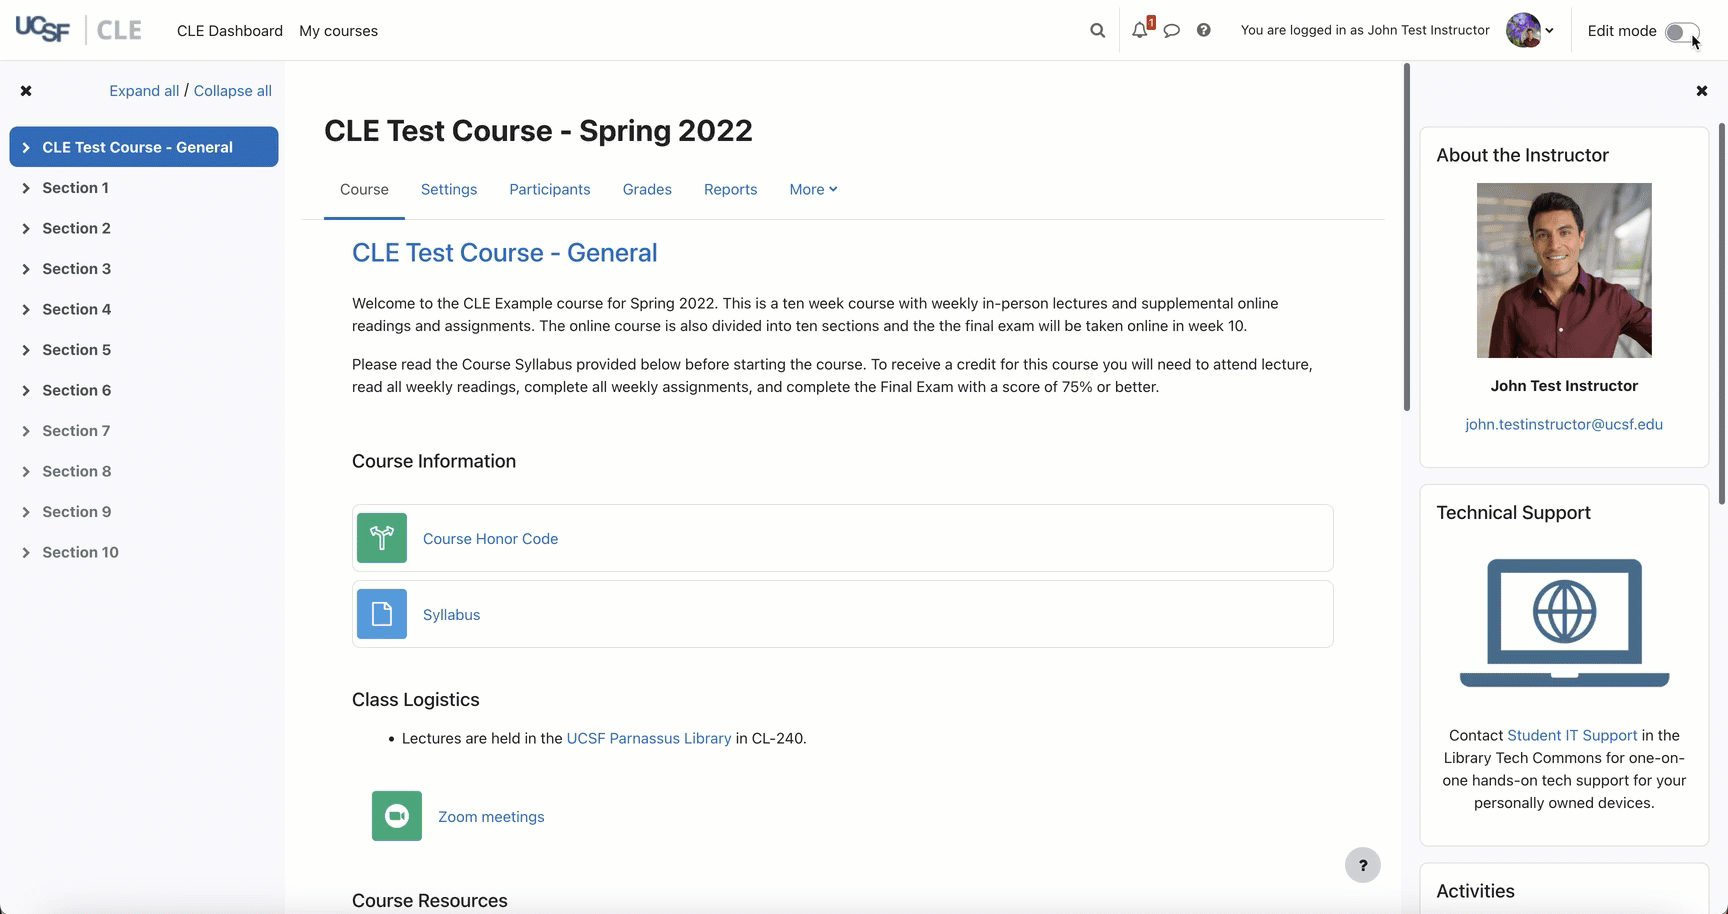Open My courses

pos(338,31)
